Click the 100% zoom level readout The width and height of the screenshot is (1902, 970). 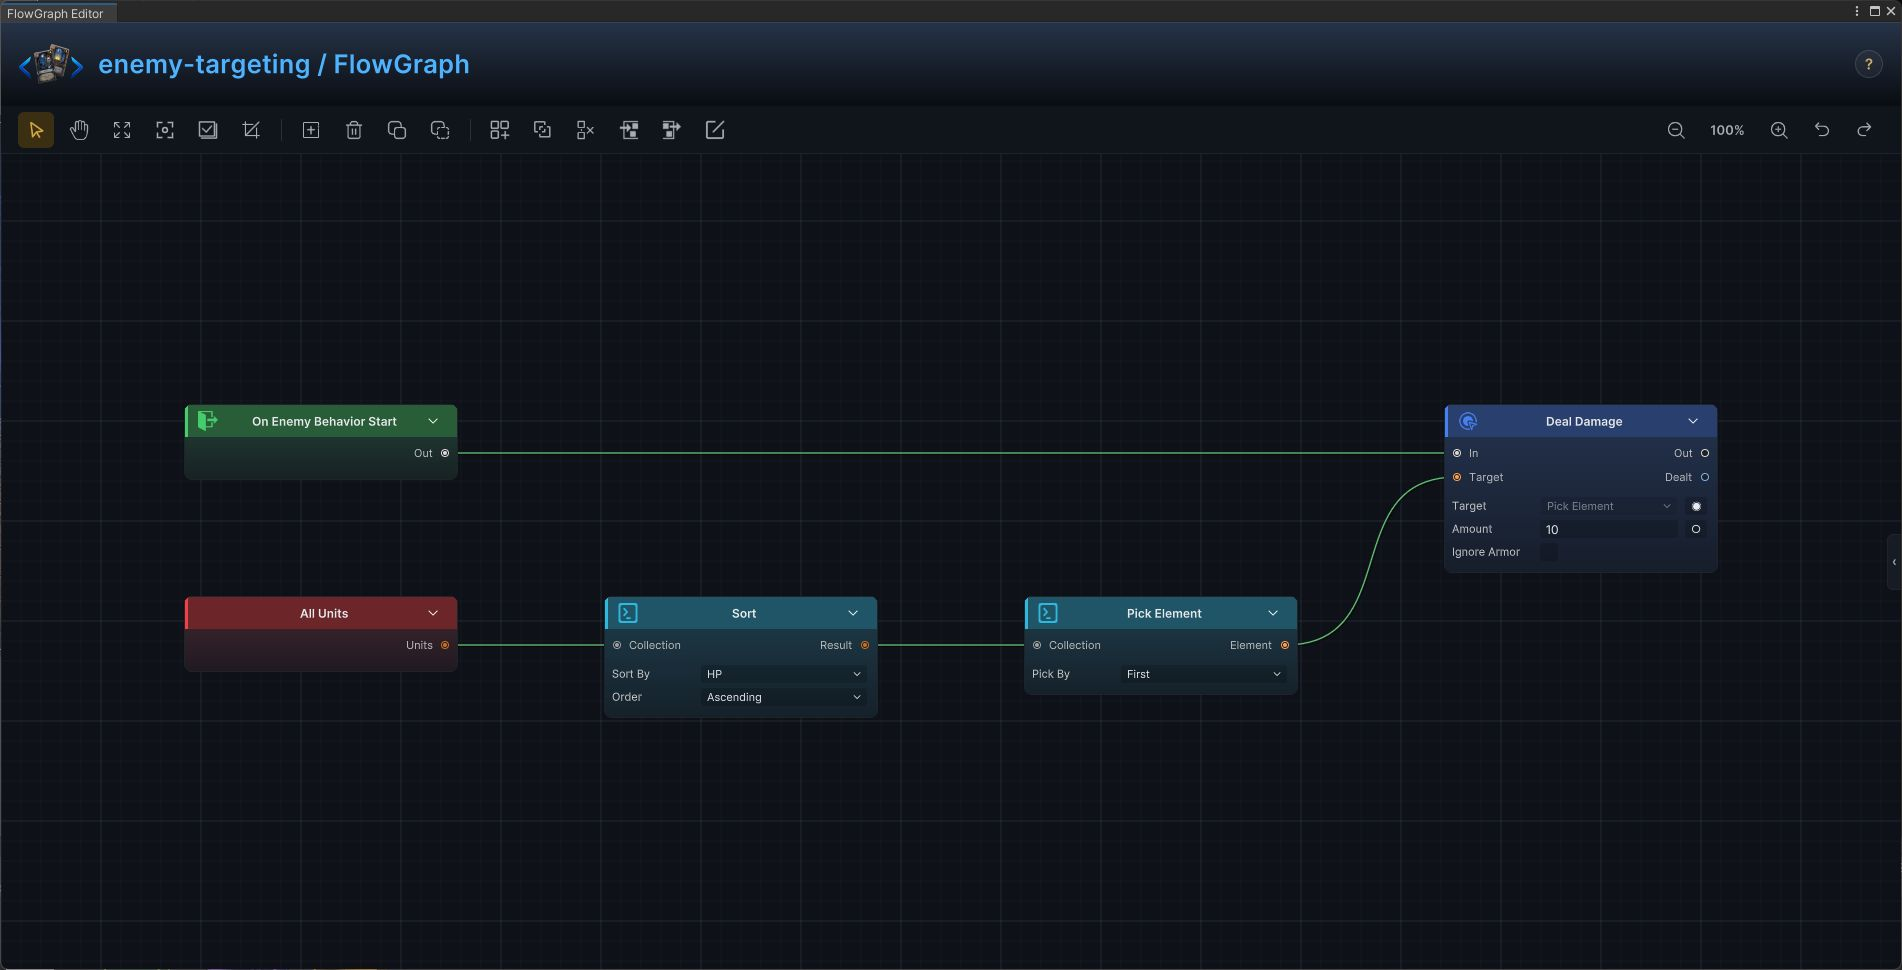[x=1727, y=130]
